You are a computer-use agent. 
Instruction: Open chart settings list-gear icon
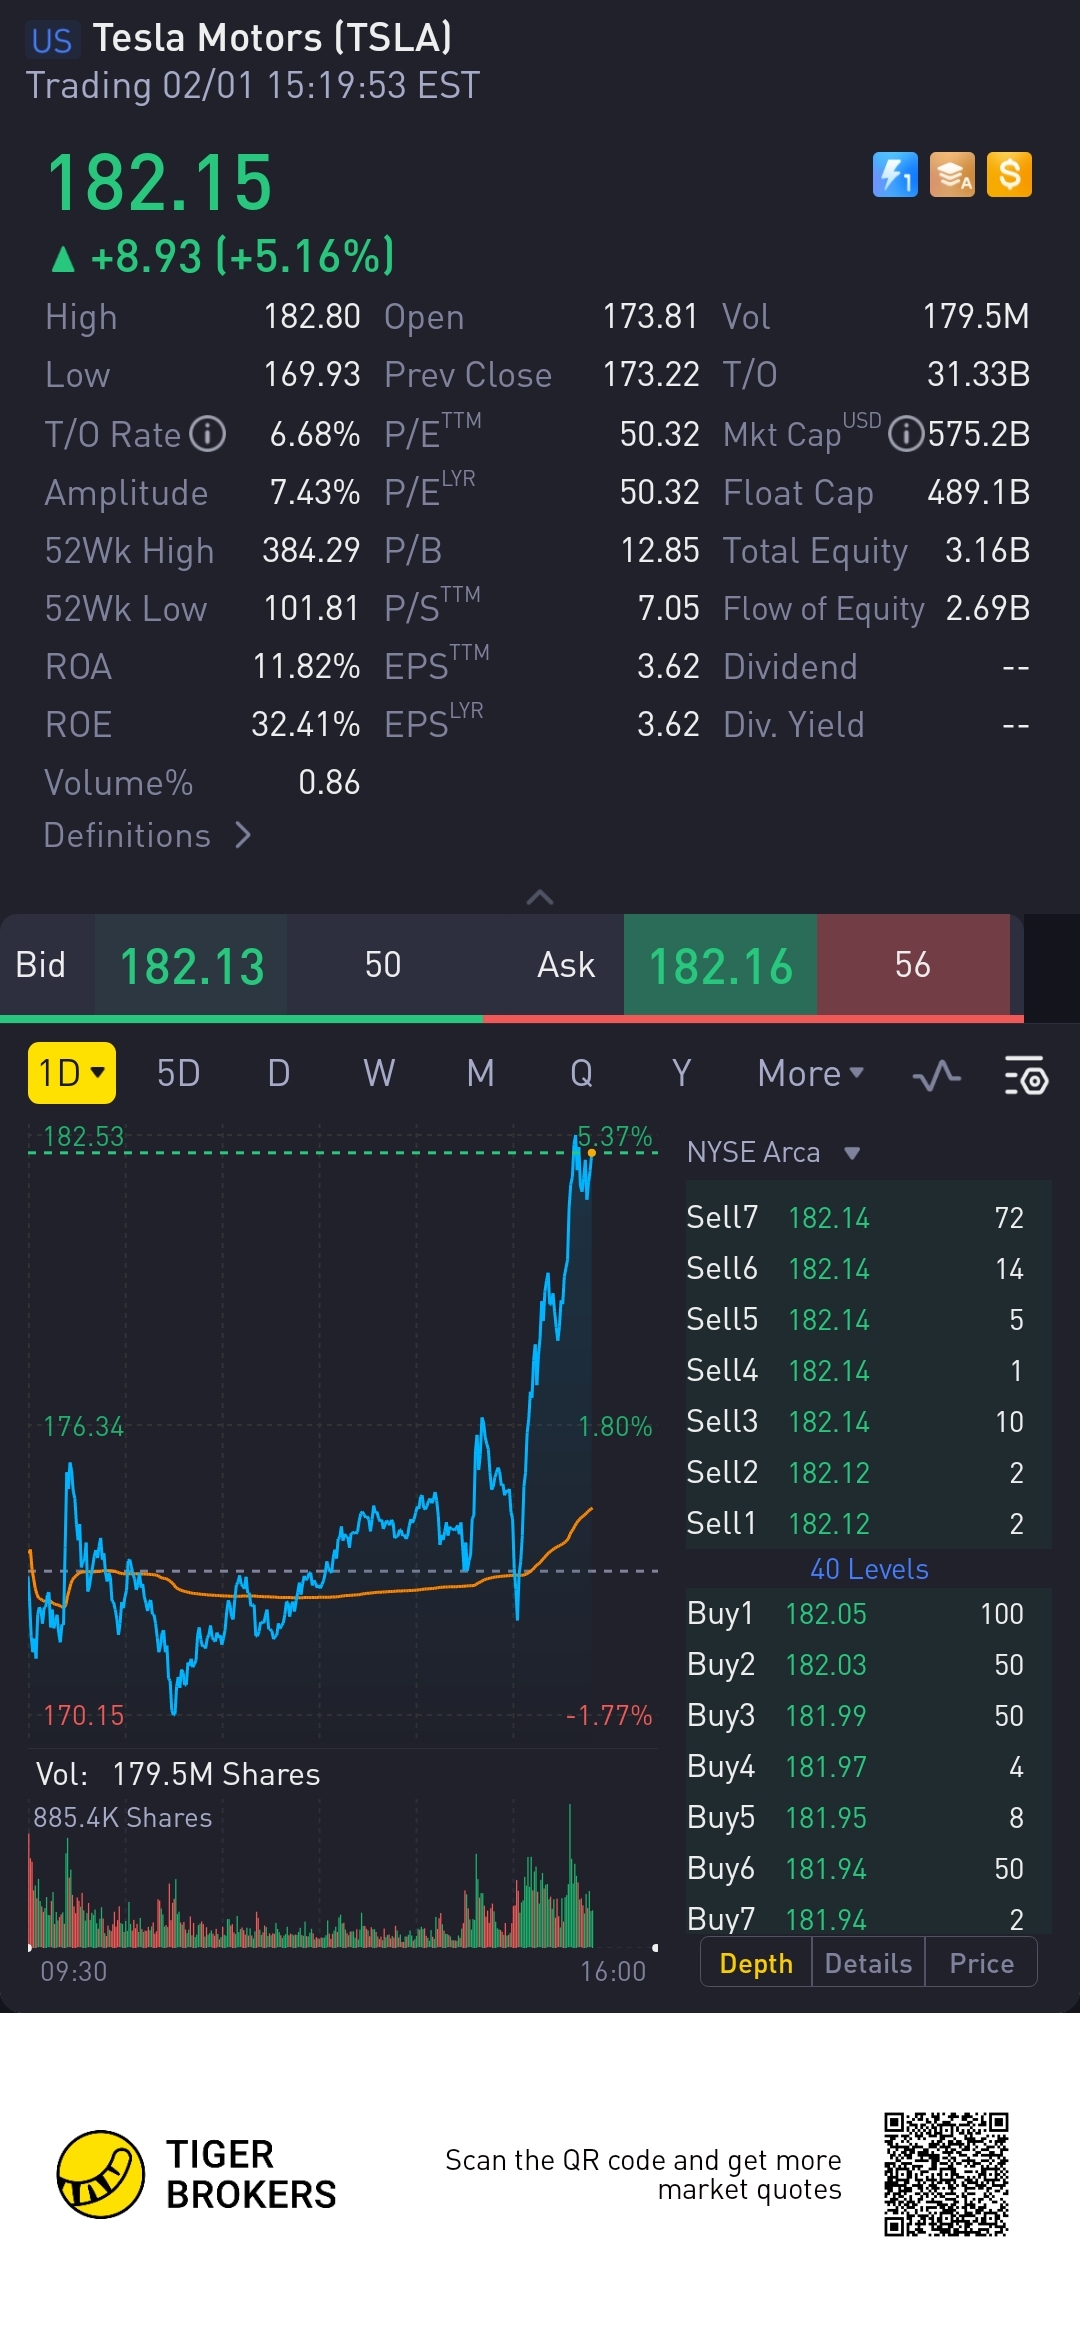point(1025,1075)
